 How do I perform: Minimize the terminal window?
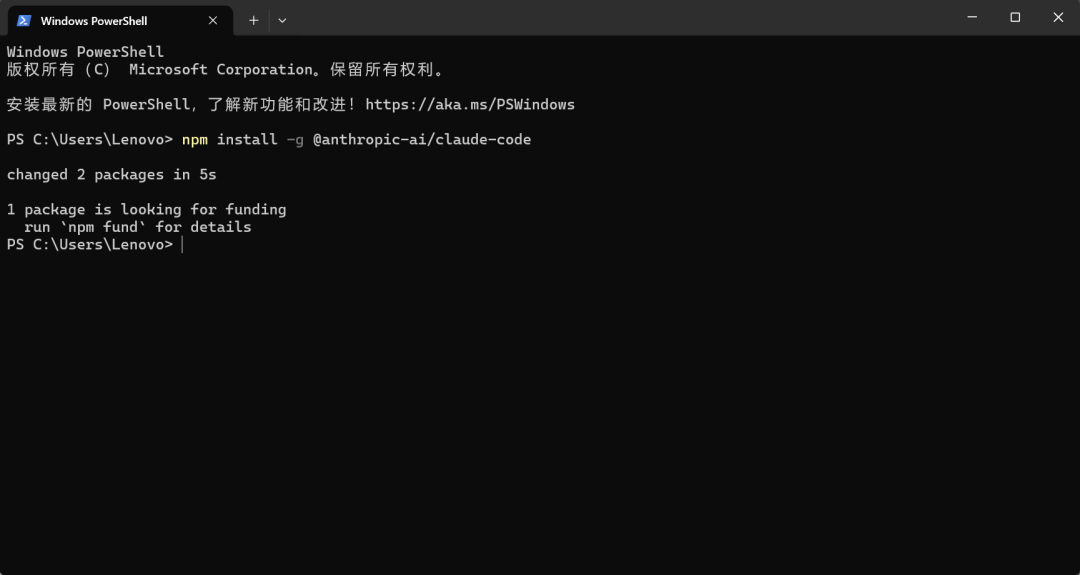[x=972, y=17]
